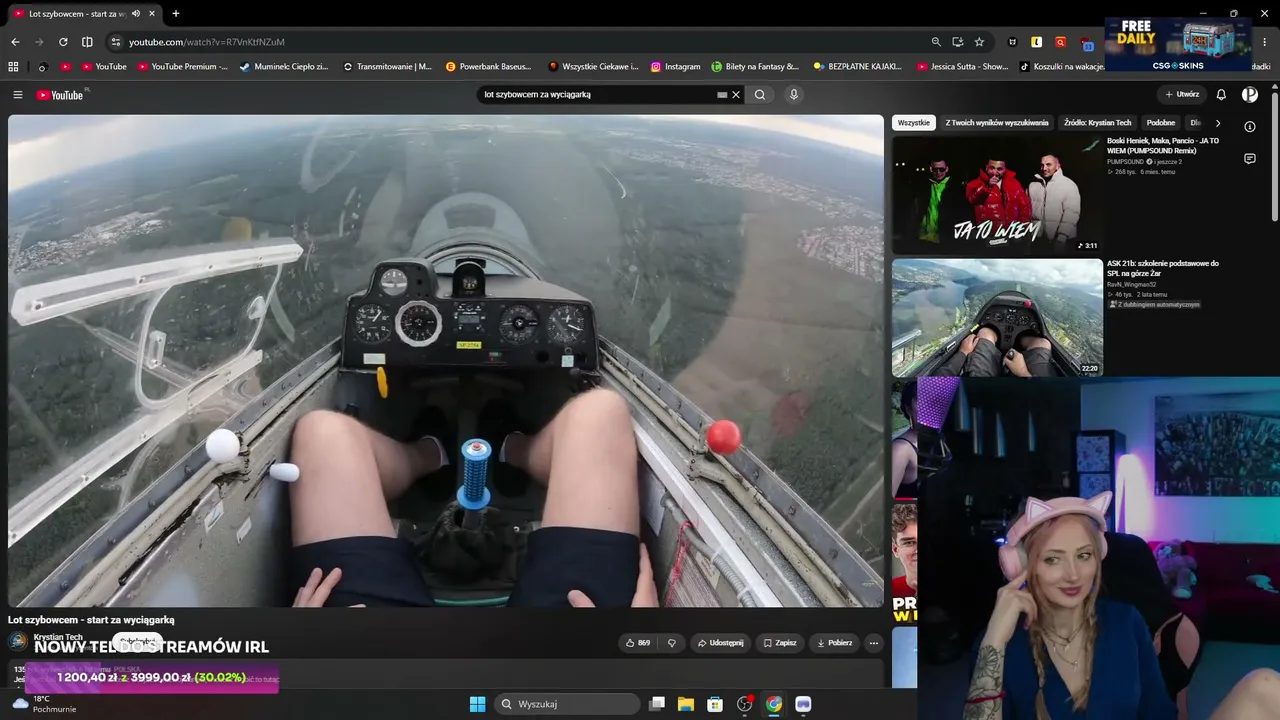Image resolution: width=1280 pixels, height=720 pixels.
Task: Open the apps grid in bookmarks bar
Action: [13, 67]
